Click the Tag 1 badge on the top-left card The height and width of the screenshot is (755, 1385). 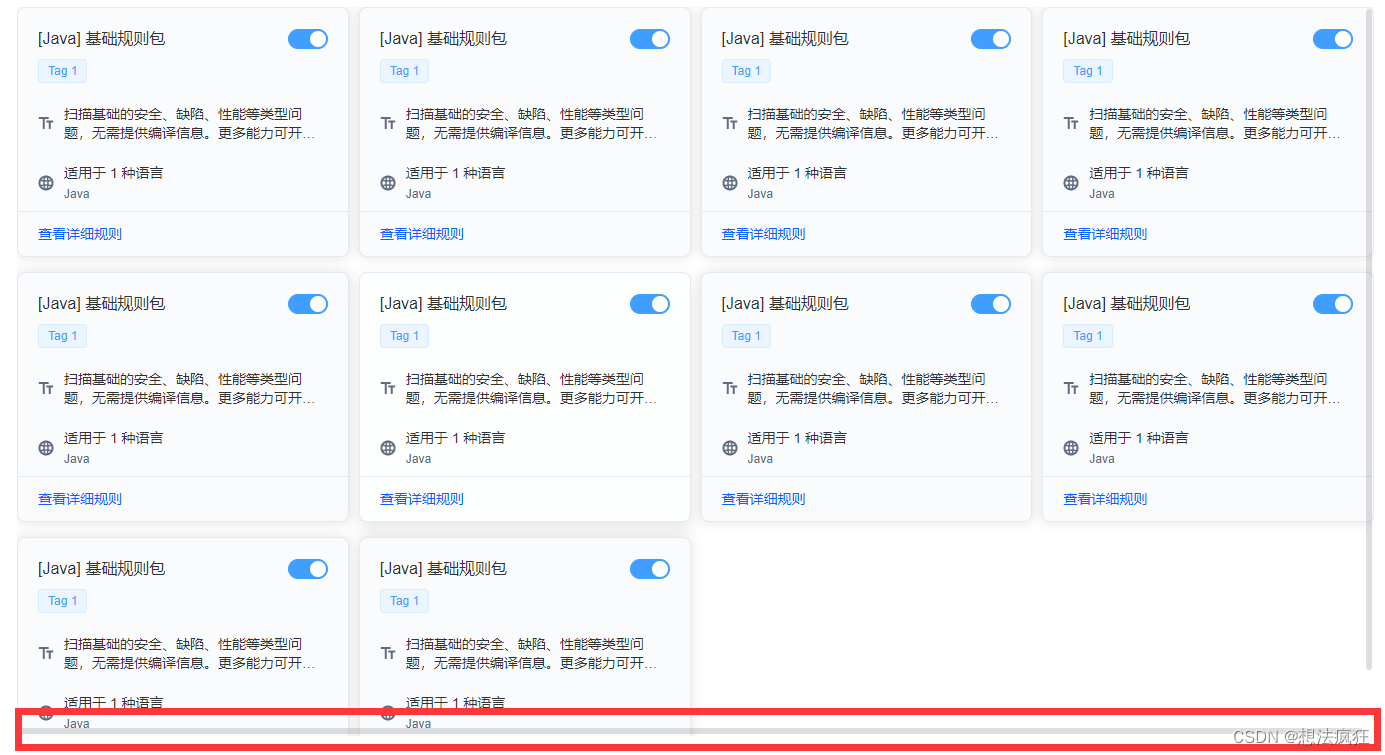(x=62, y=71)
